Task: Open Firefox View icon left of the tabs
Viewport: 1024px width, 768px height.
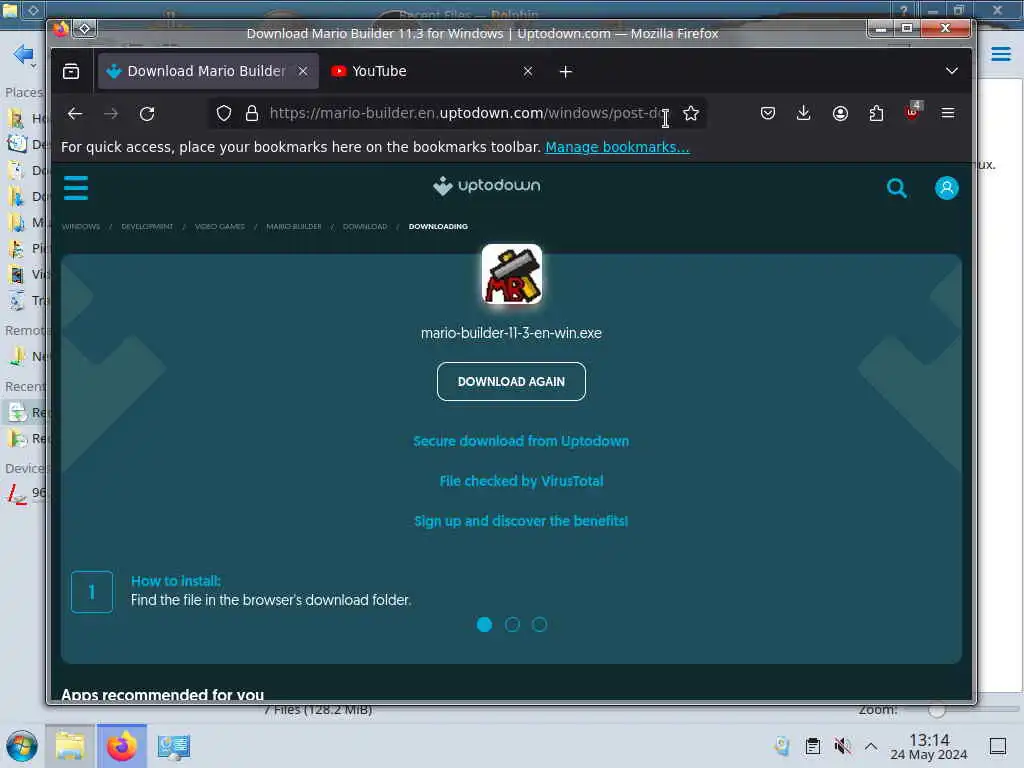Action: coord(71,71)
